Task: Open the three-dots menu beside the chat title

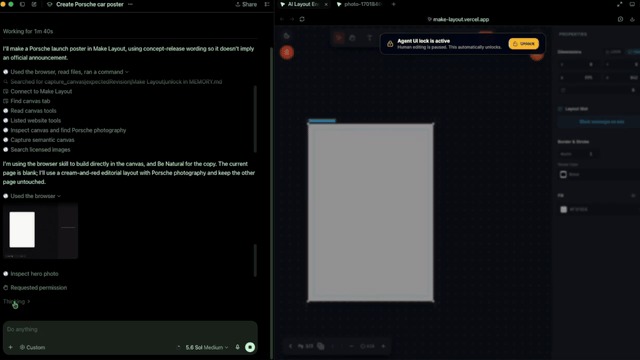Action: [130, 4]
